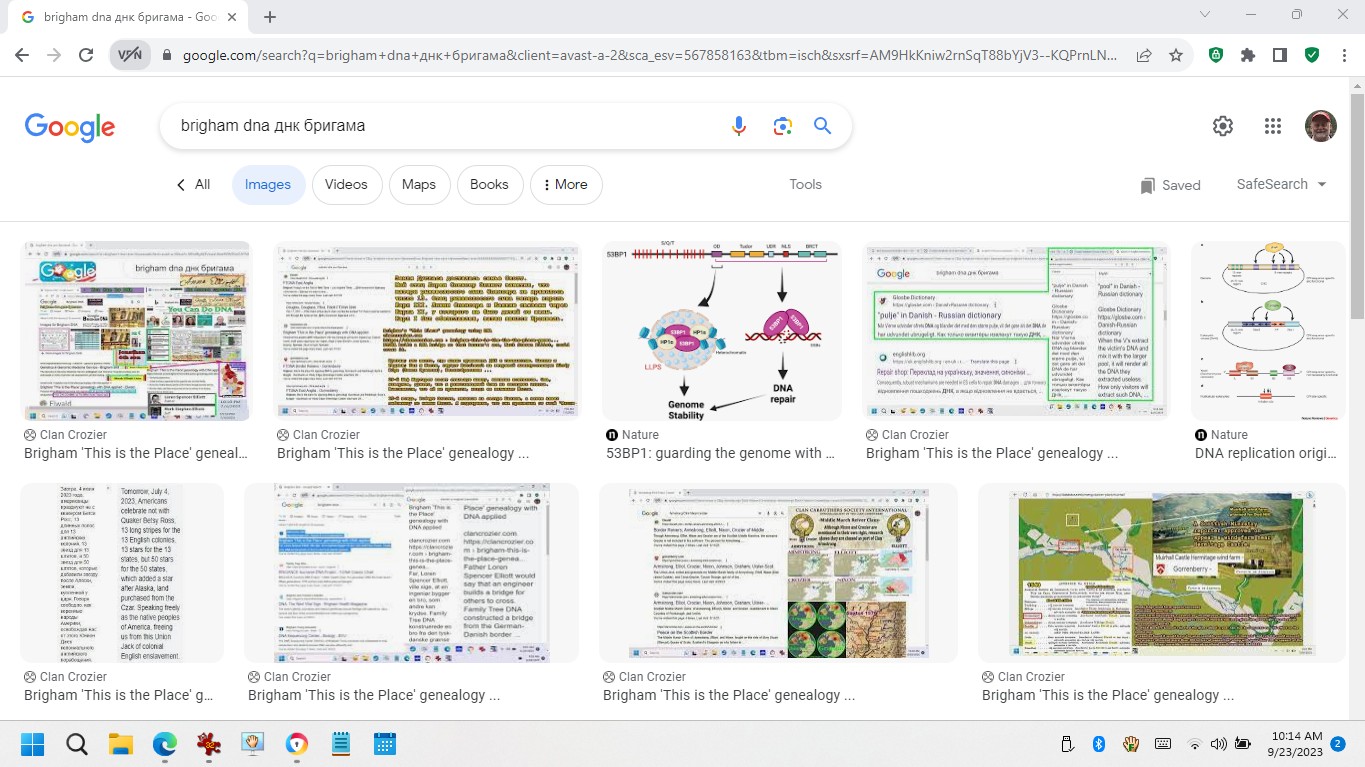Screen dimensions: 1365x767
Task: Open the green padlock shield extension
Action: point(1216,56)
